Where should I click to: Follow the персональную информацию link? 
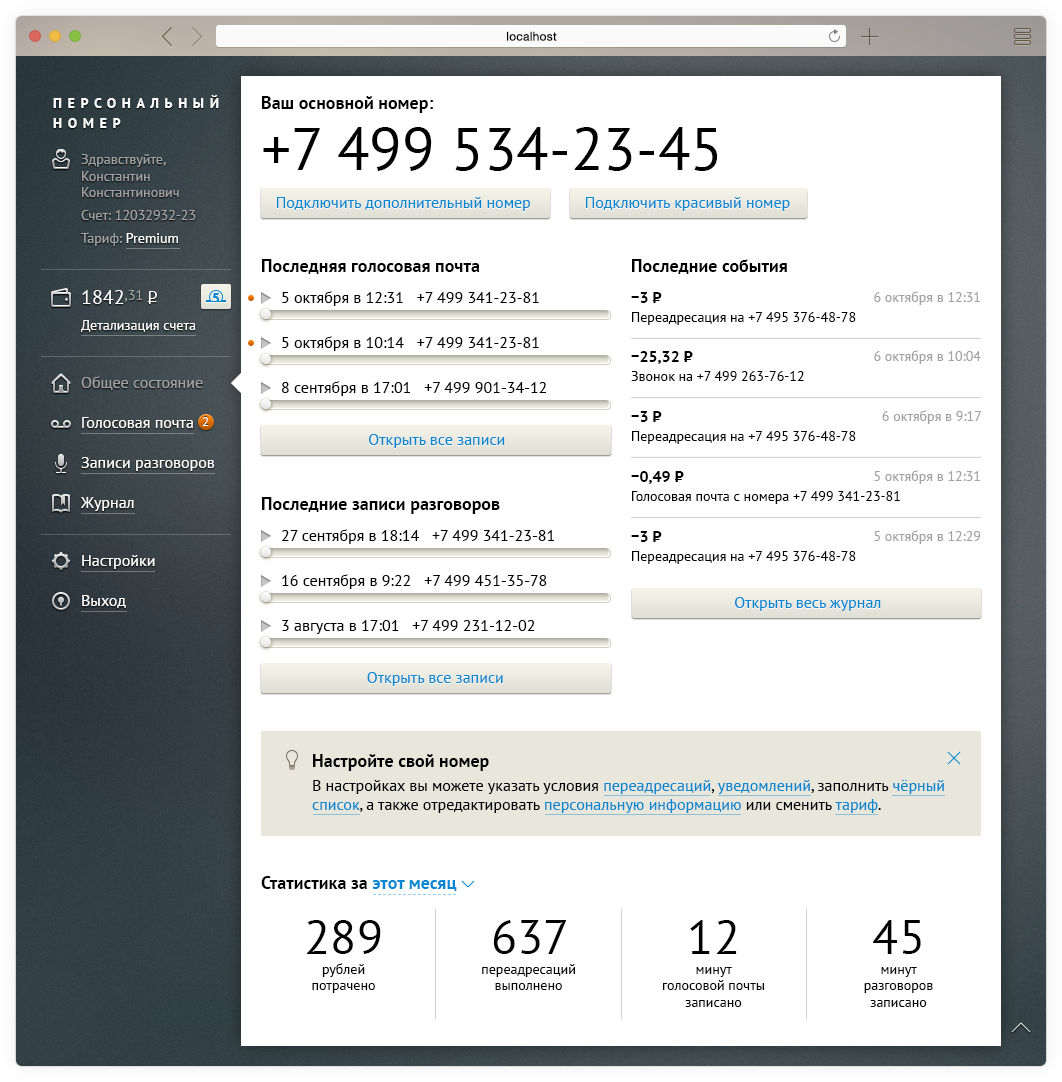click(642, 805)
